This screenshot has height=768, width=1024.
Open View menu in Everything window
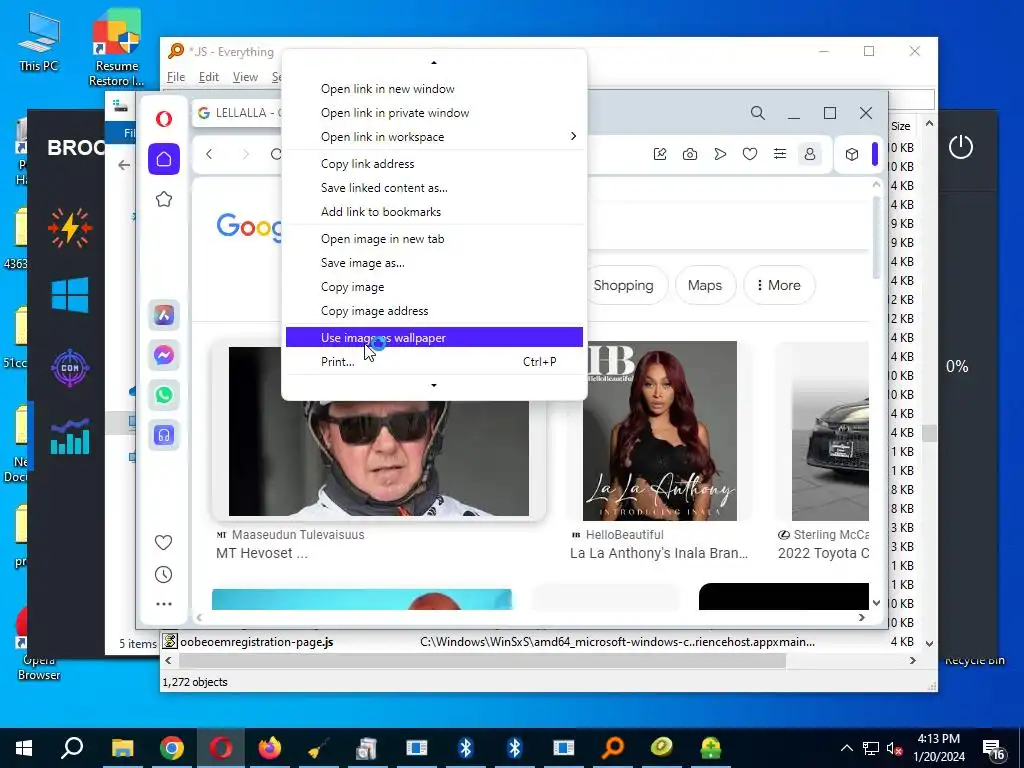245,77
